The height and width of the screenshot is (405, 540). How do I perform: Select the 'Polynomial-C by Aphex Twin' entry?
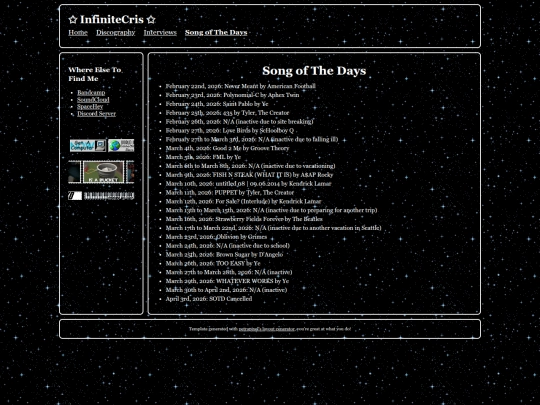(232, 95)
